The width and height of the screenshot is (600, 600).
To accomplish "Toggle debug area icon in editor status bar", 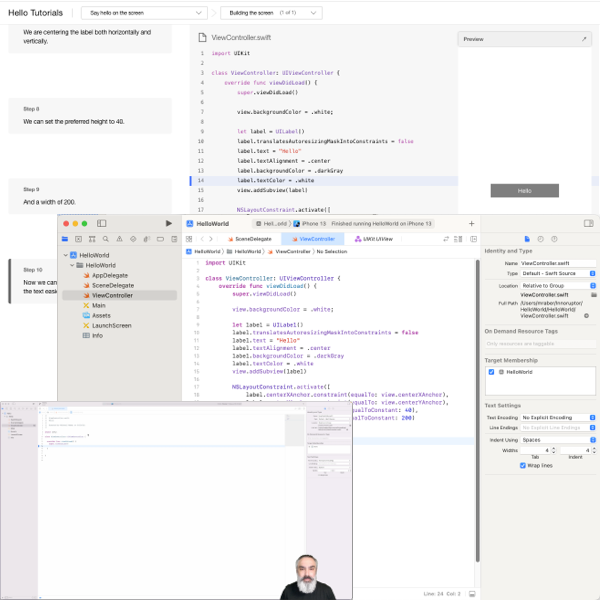I will [x=472, y=594].
